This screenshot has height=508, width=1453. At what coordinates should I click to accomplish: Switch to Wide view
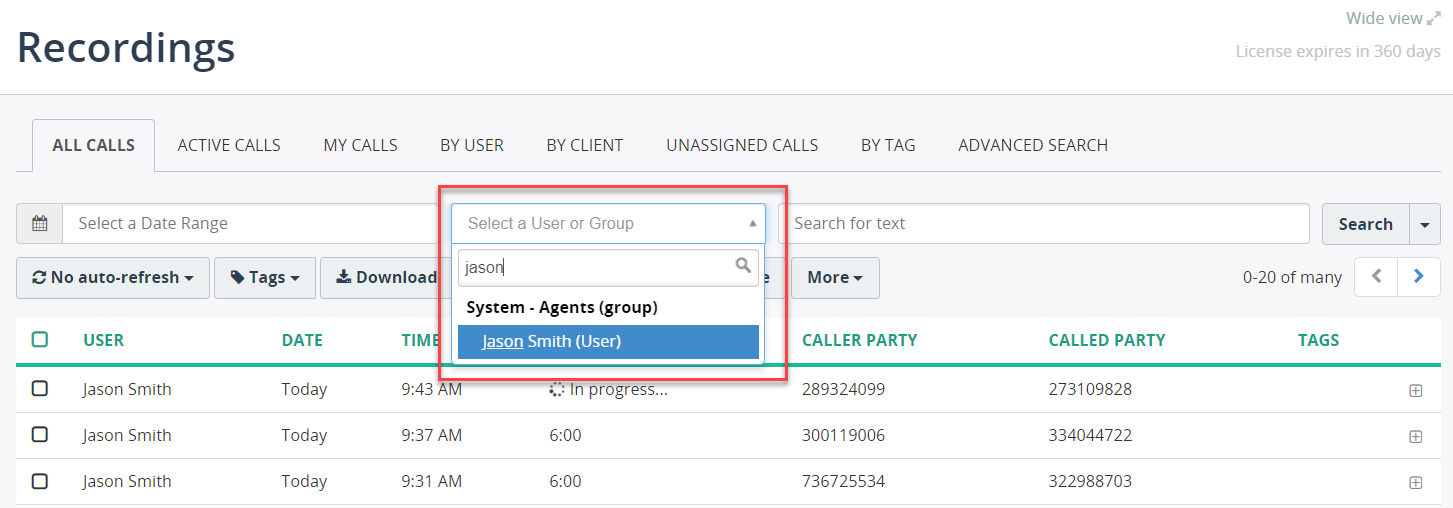(1393, 18)
